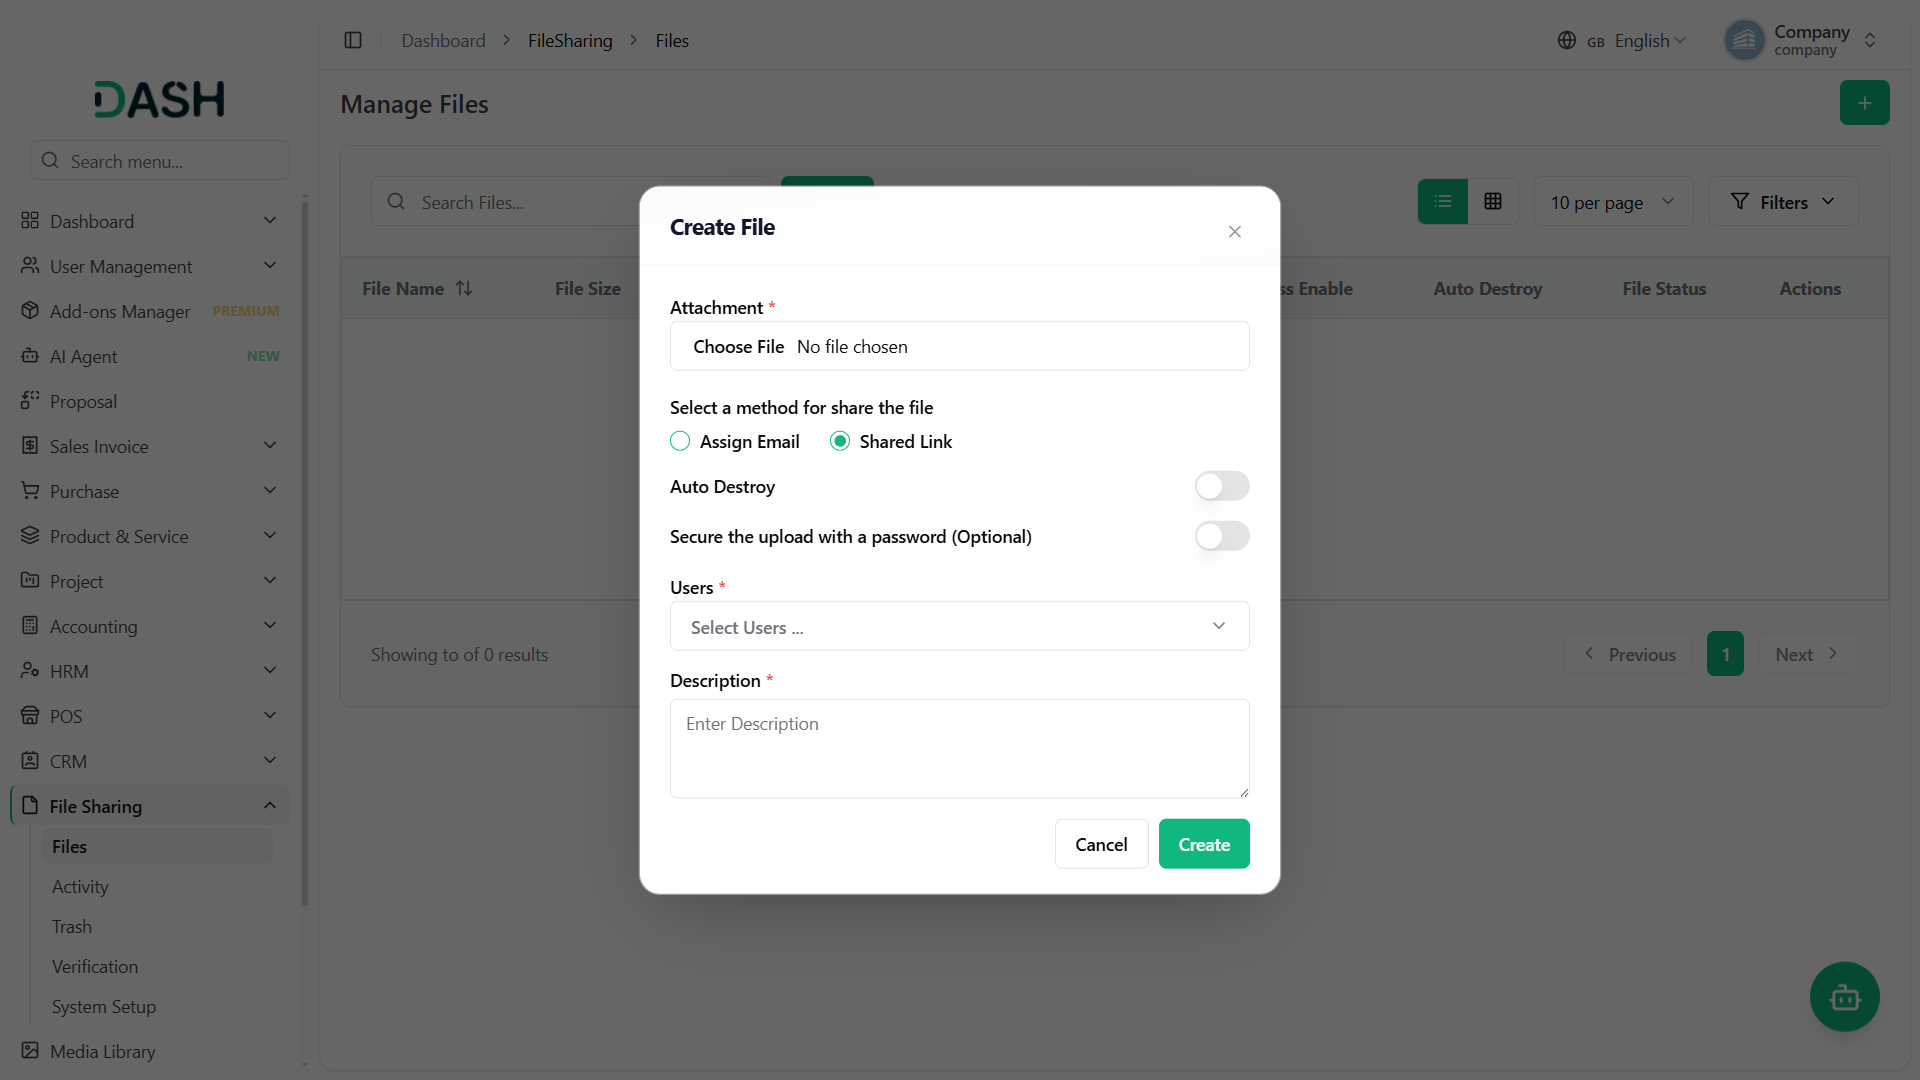Click the Proposal sidebar icon

[x=30, y=401]
